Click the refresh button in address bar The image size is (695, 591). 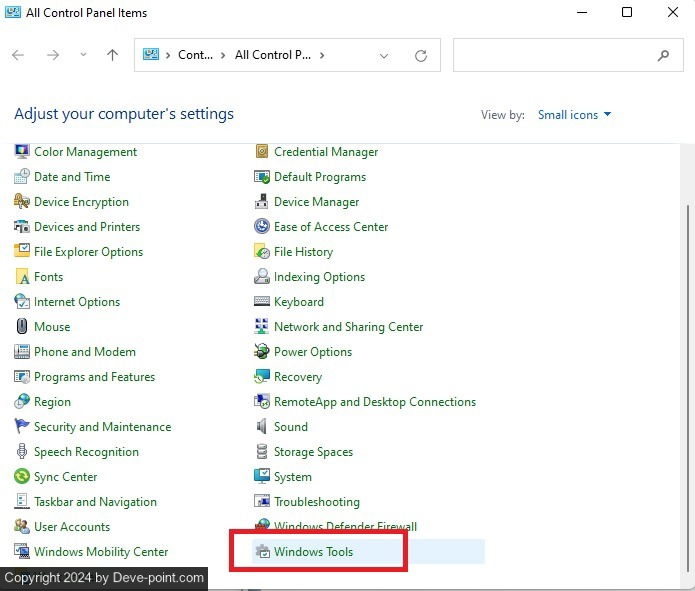click(421, 56)
